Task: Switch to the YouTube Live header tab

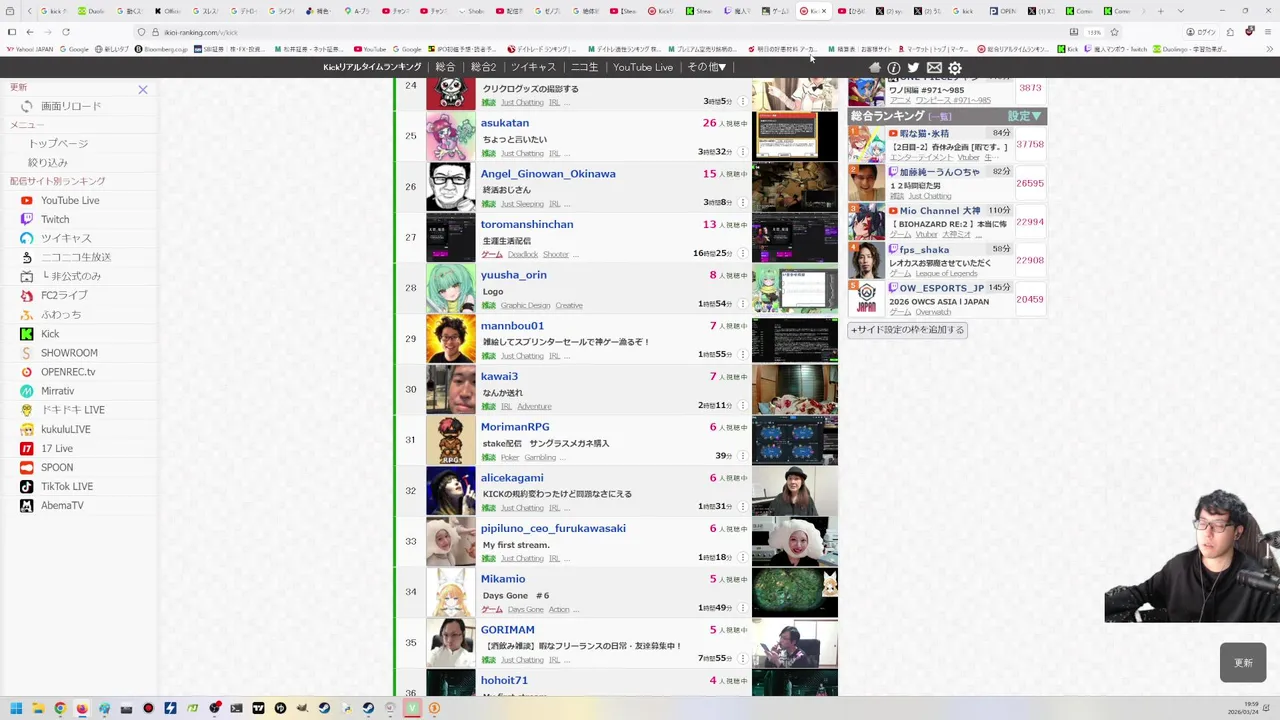Action: [643, 67]
